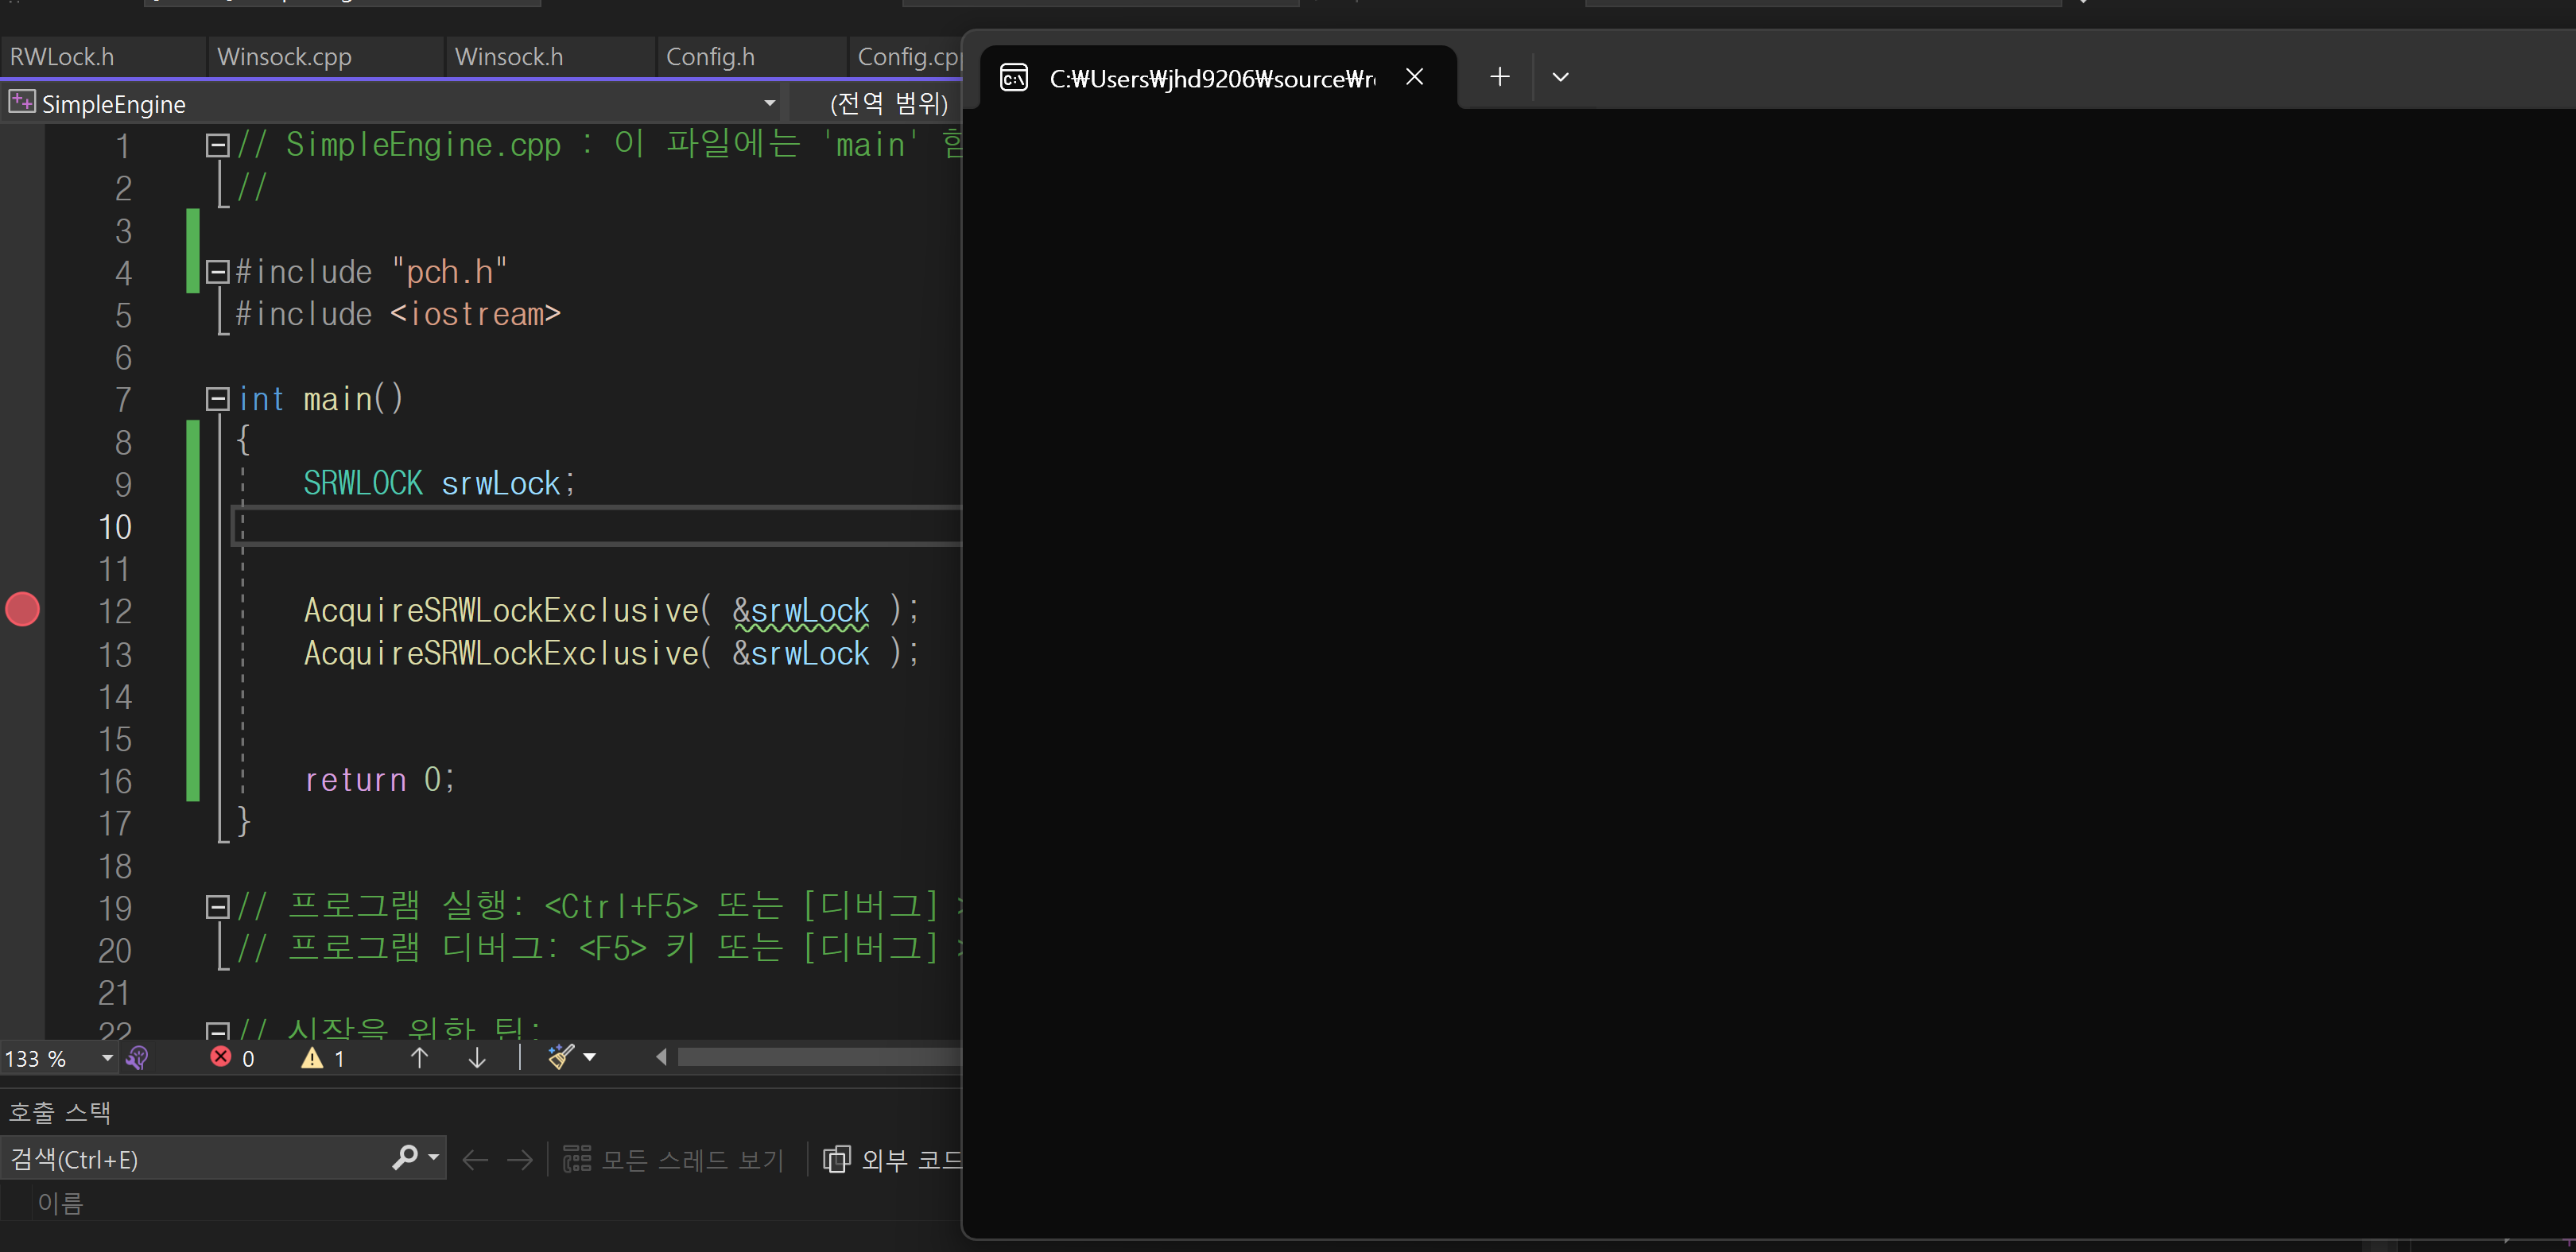Open the Config.cpp editor tab
Viewport: 2576px width, 1252px height.
pos(908,57)
